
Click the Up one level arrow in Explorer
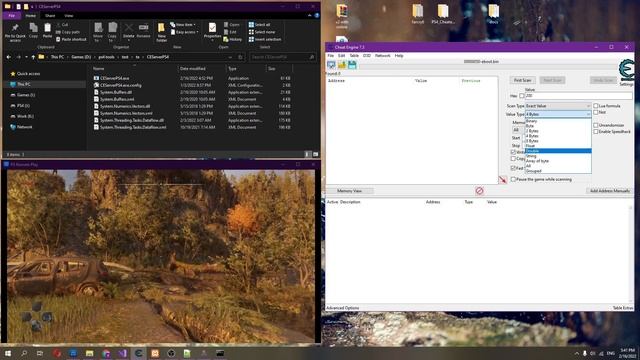33,57
